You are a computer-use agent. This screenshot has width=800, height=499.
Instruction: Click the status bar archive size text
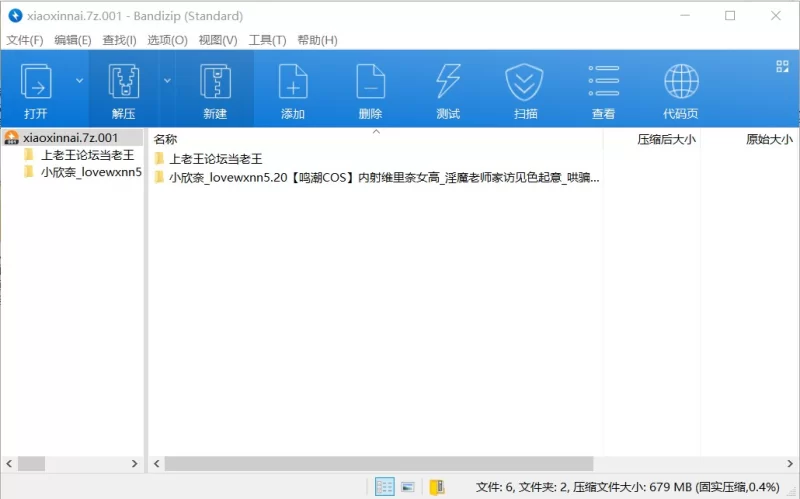[x=628, y=487]
